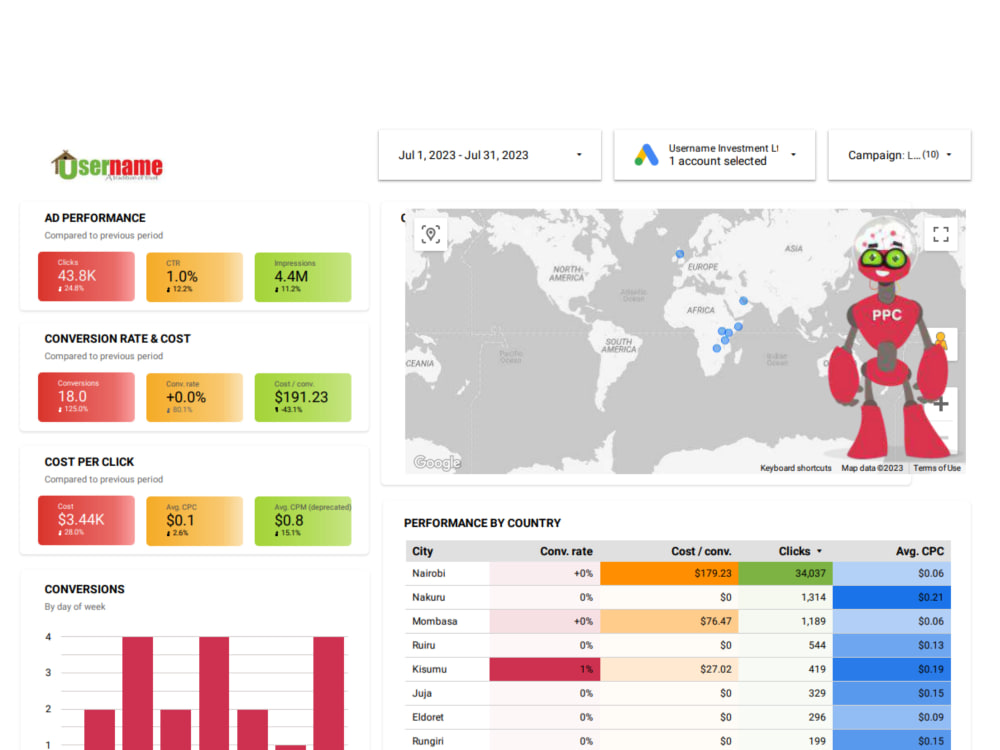Image resolution: width=1000 pixels, height=750 pixels.
Task: Zoom in map with plus button
Action: coord(941,404)
